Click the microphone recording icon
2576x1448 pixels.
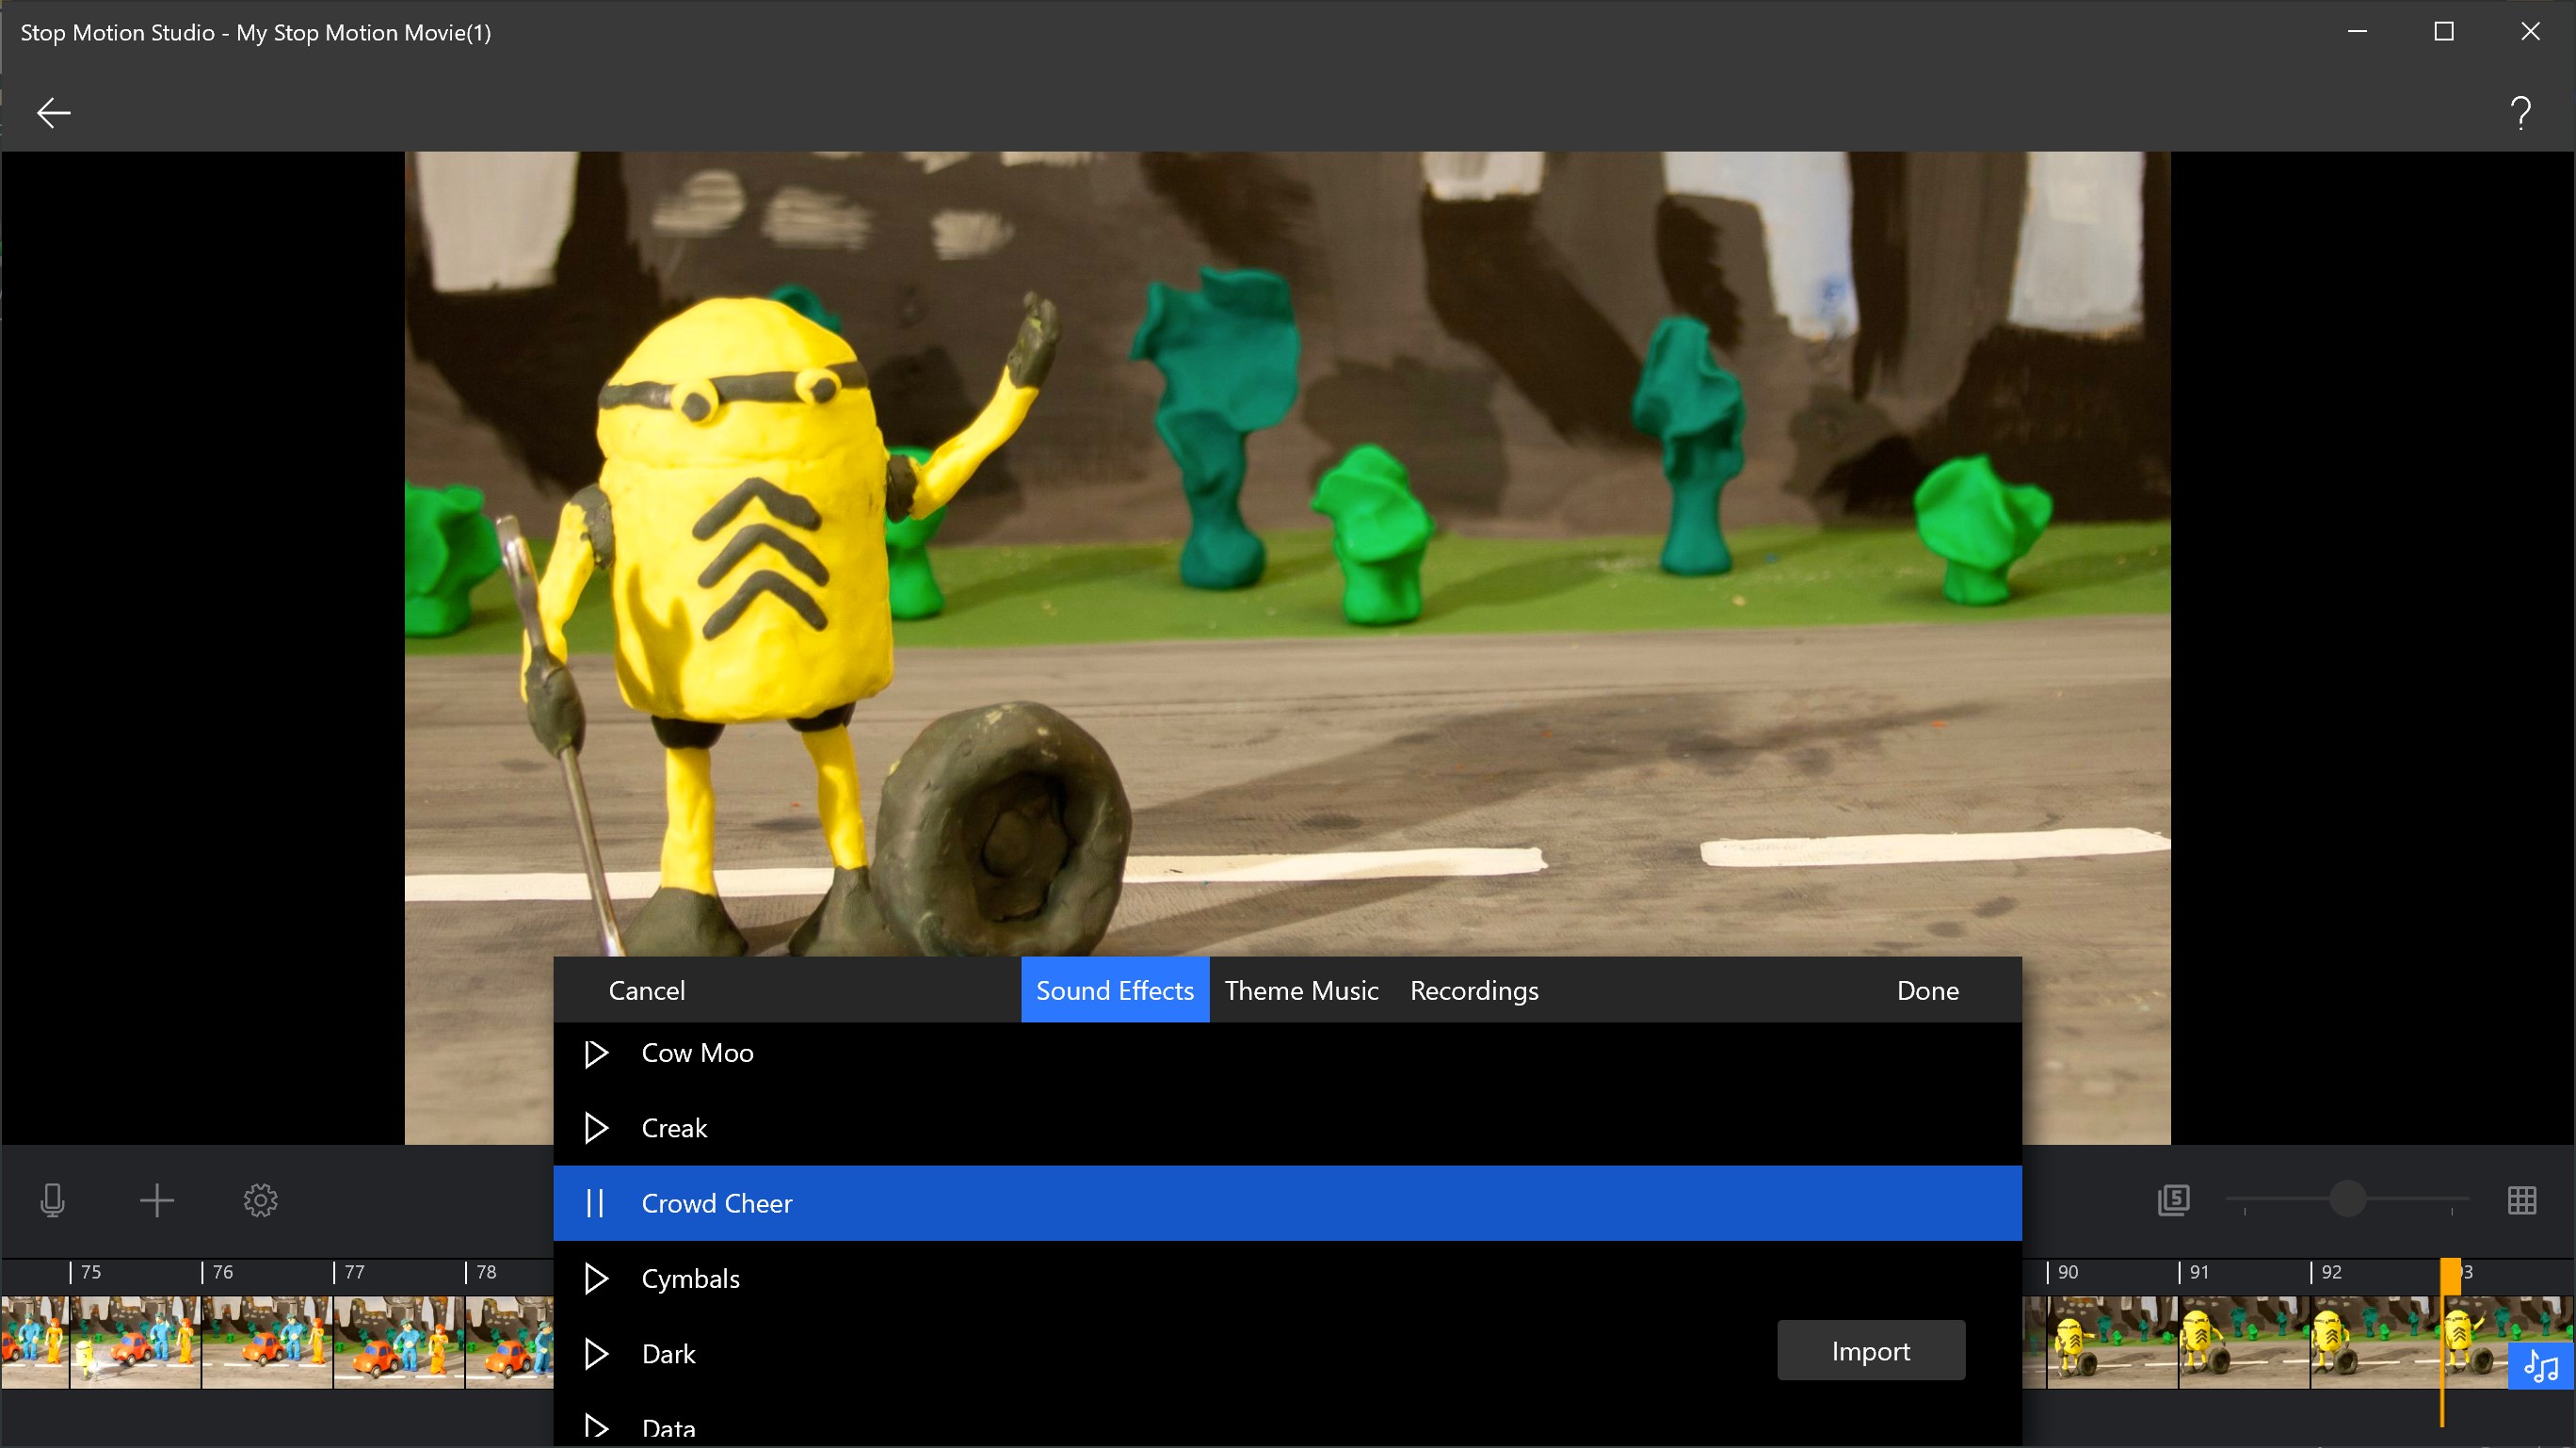[52, 1200]
